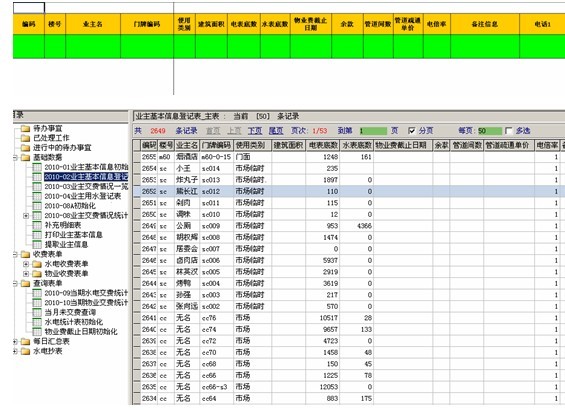The height and width of the screenshot is (410, 565).
Task: Go to next page with 下页 link
Action: [x=255, y=131]
